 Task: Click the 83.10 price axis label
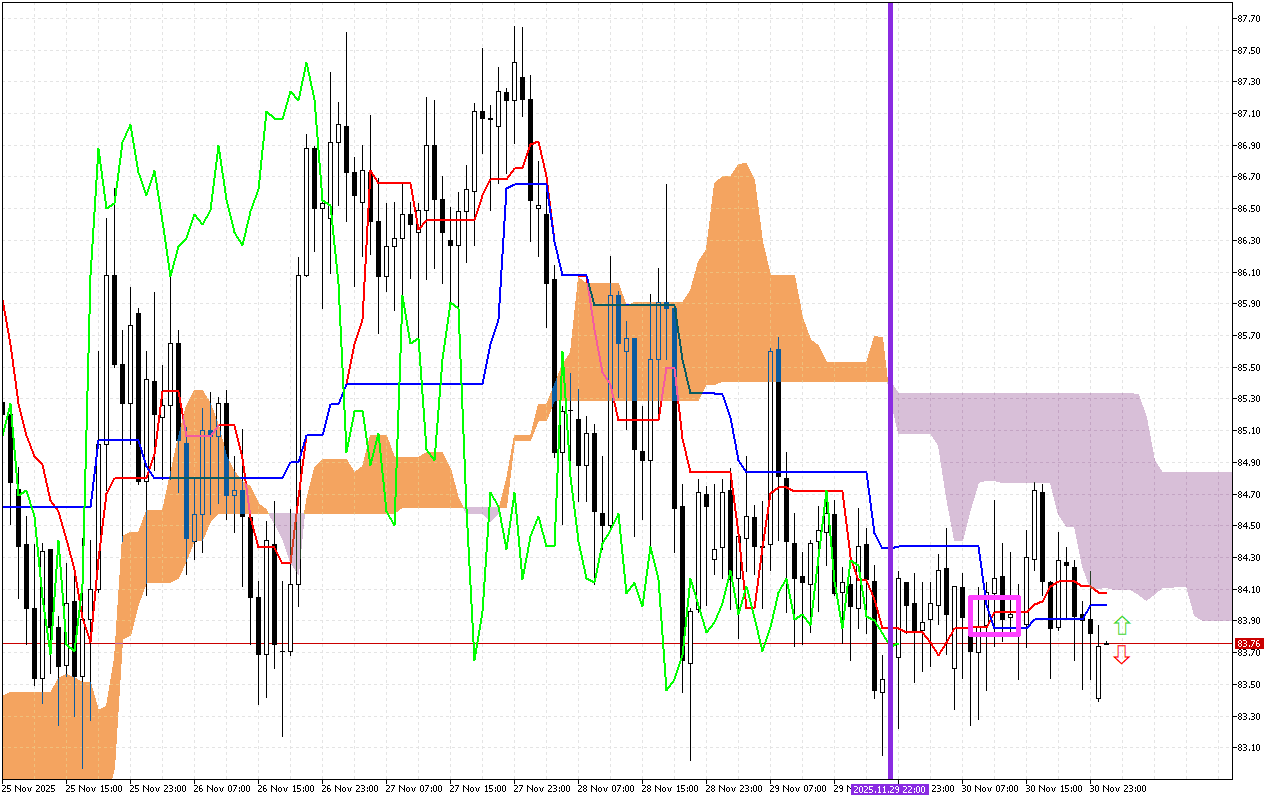pos(1247,747)
